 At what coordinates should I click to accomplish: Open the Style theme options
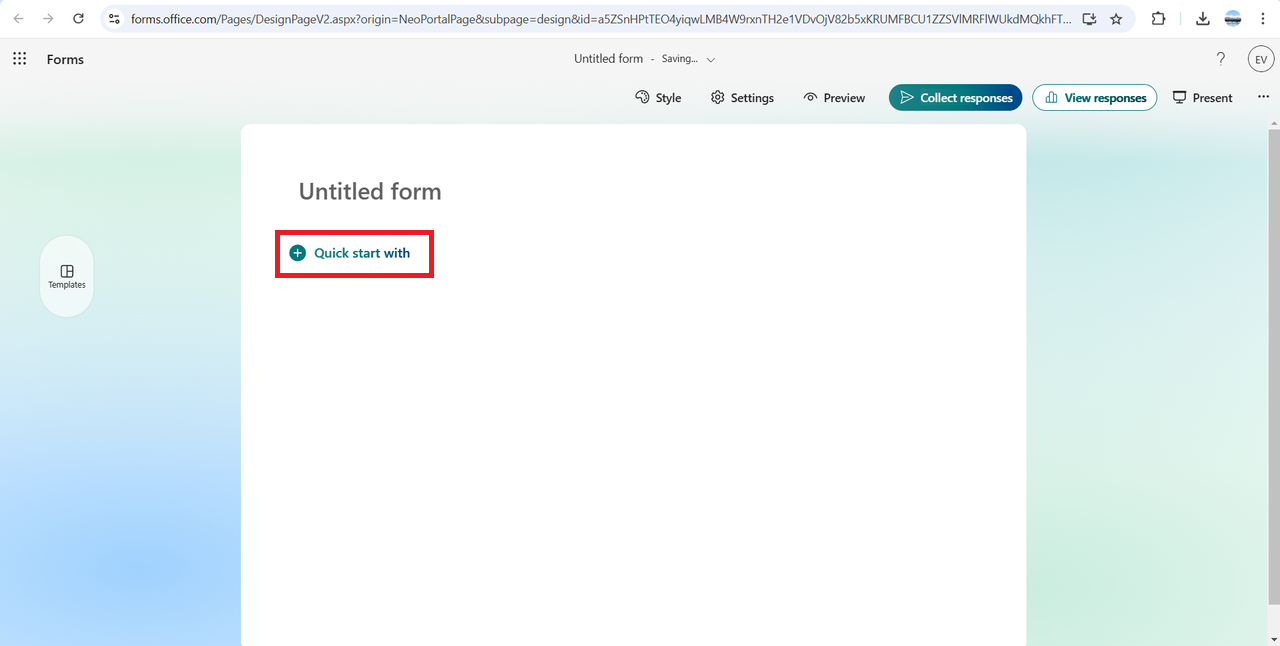point(658,98)
